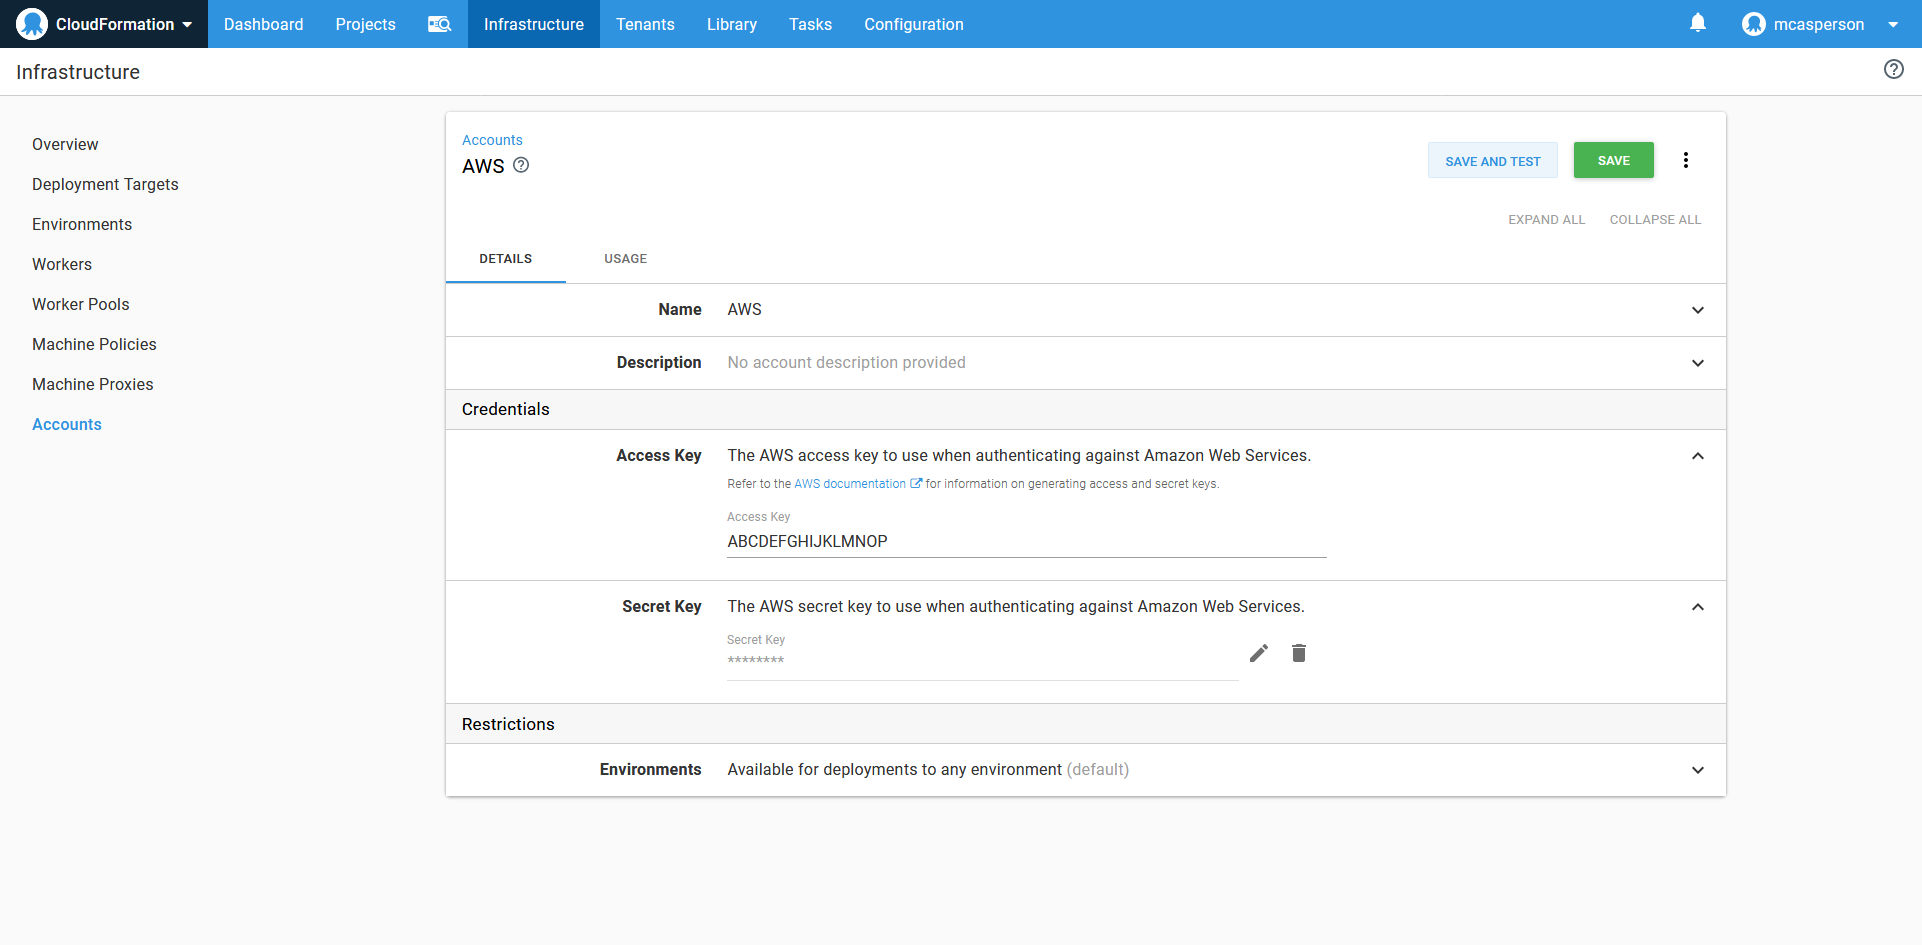Open the search projects icon in navbar
Screen dimensions: 1922x945
439,24
